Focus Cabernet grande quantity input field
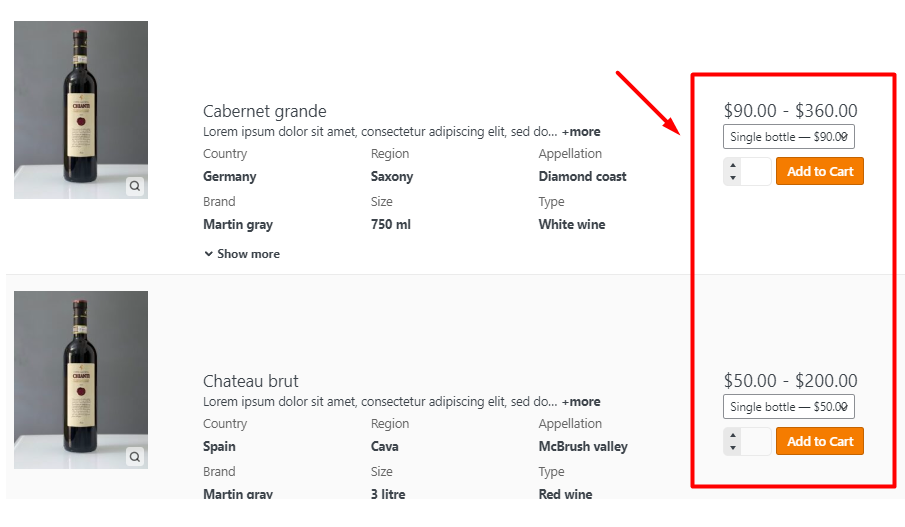This screenshot has height=527, width=905. [x=756, y=171]
